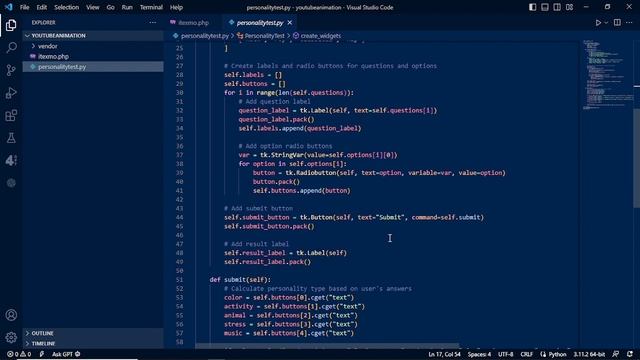Click line number 51 in the gutter

(x=179, y=280)
